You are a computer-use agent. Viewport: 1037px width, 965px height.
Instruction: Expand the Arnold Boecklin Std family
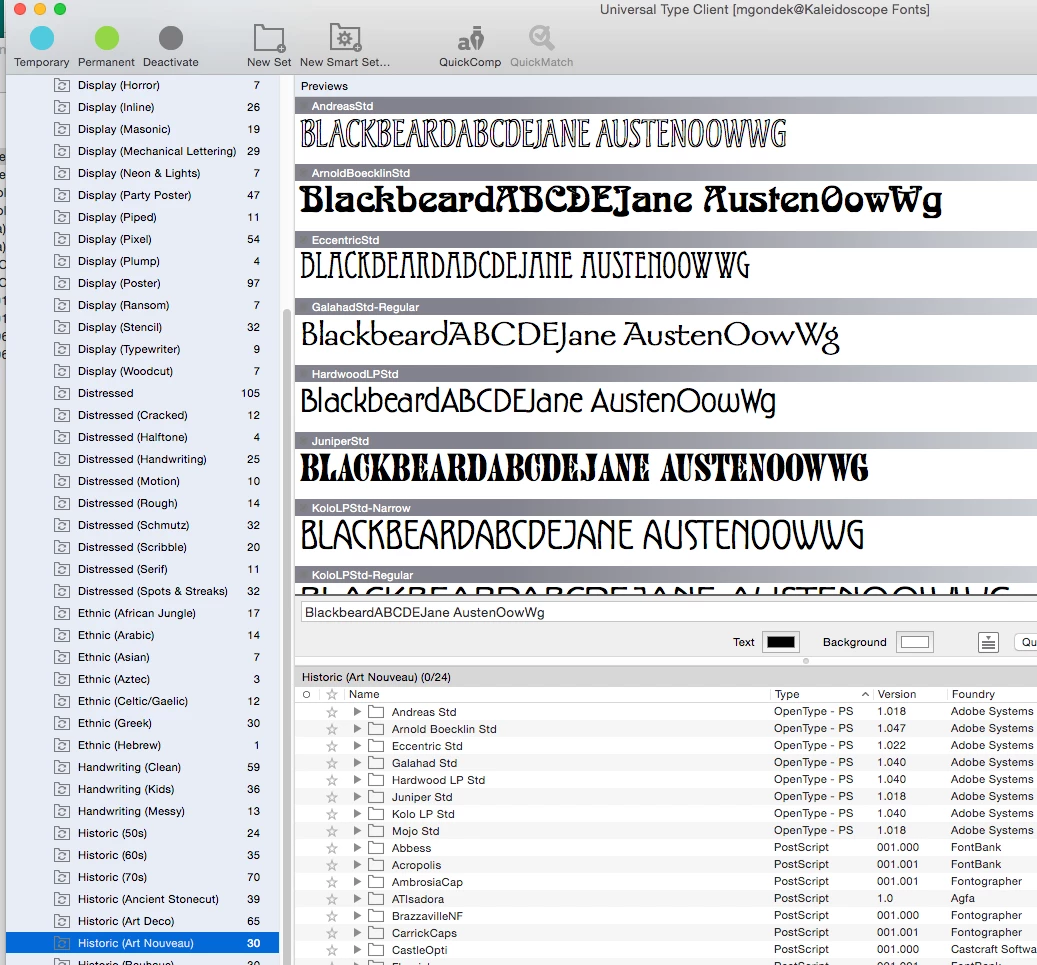point(357,729)
